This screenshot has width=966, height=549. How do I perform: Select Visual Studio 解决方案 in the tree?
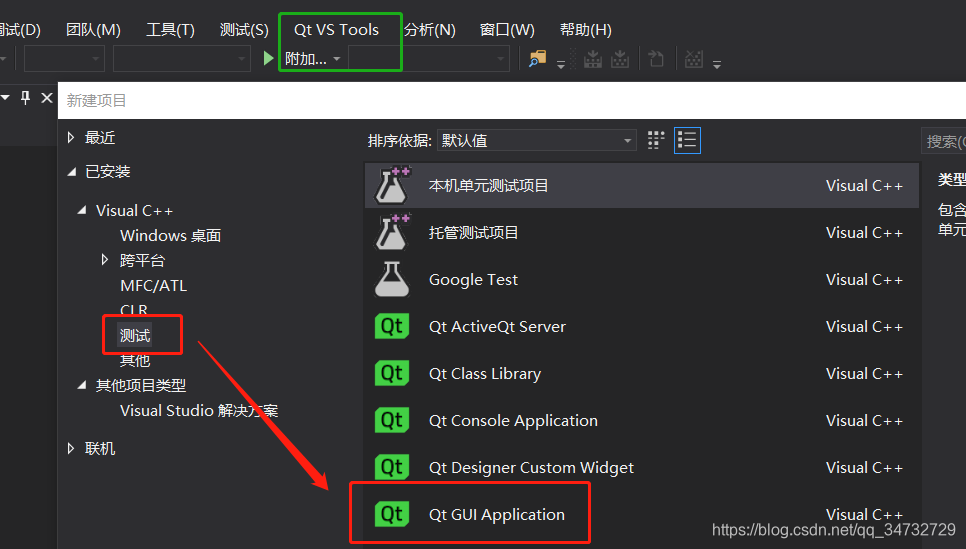point(199,410)
